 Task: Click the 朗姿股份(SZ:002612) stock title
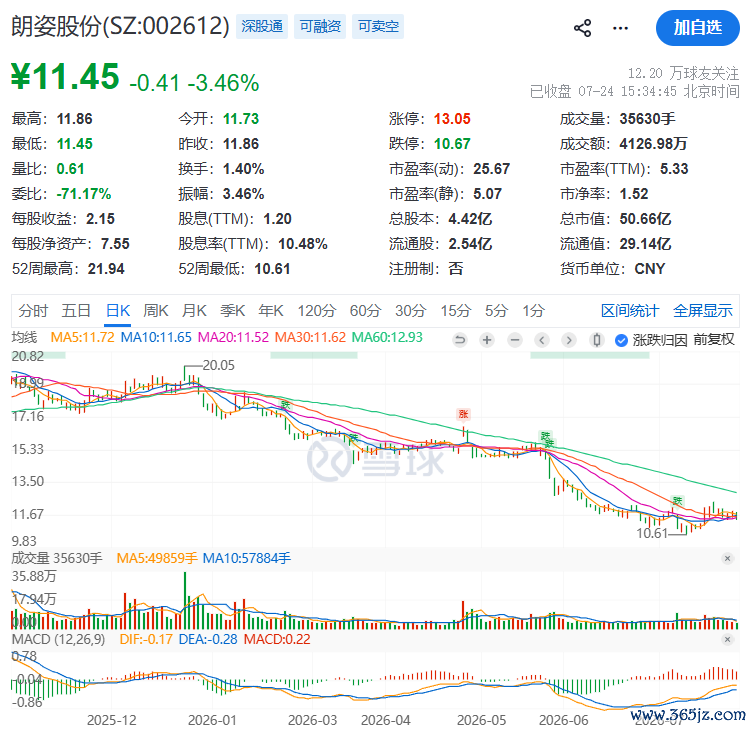[x=121, y=26]
